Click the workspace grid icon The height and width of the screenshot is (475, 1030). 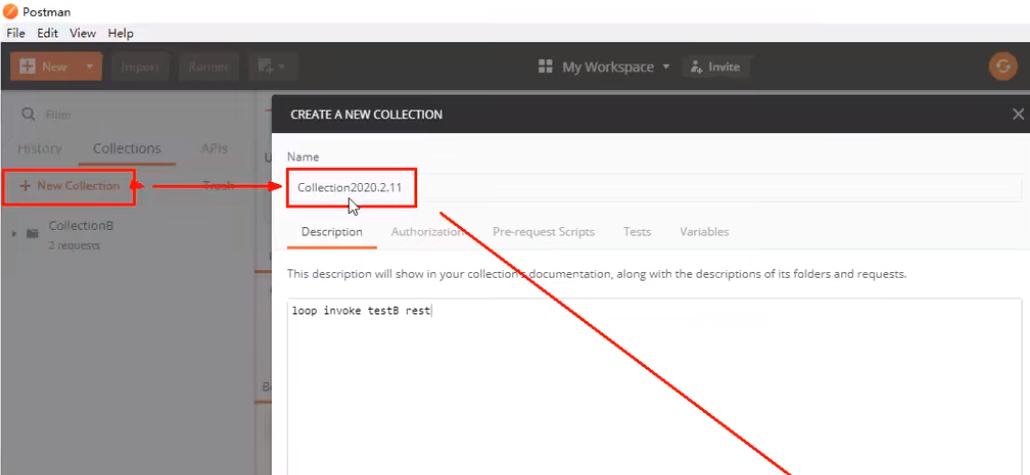[546, 67]
